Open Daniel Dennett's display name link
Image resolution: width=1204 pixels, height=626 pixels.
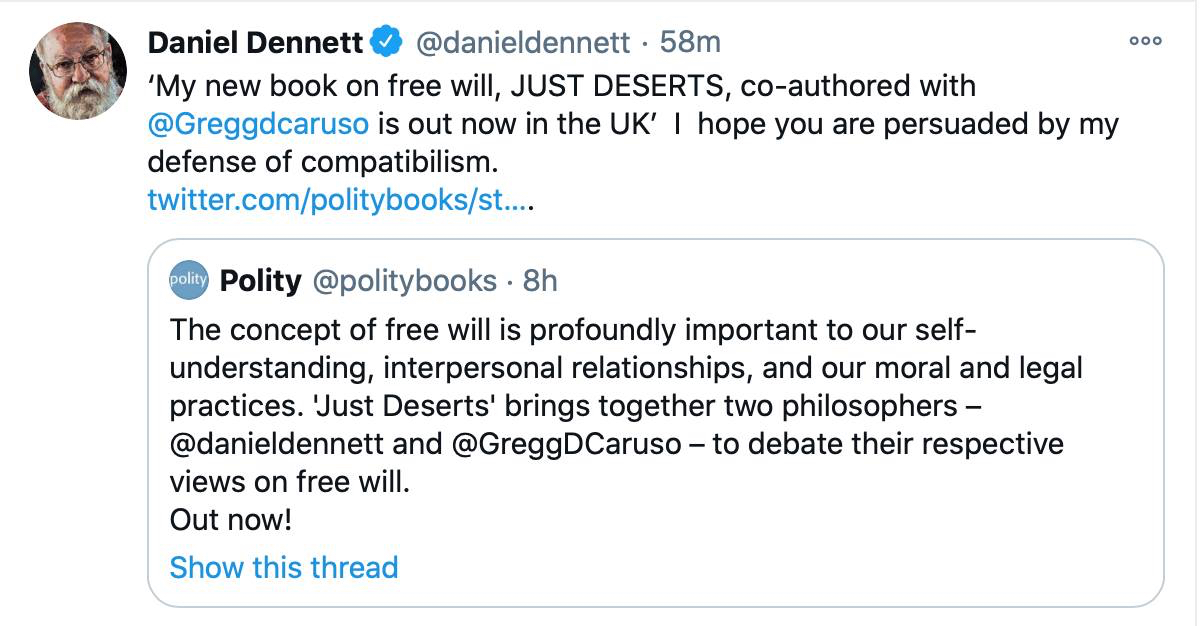tap(255, 42)
